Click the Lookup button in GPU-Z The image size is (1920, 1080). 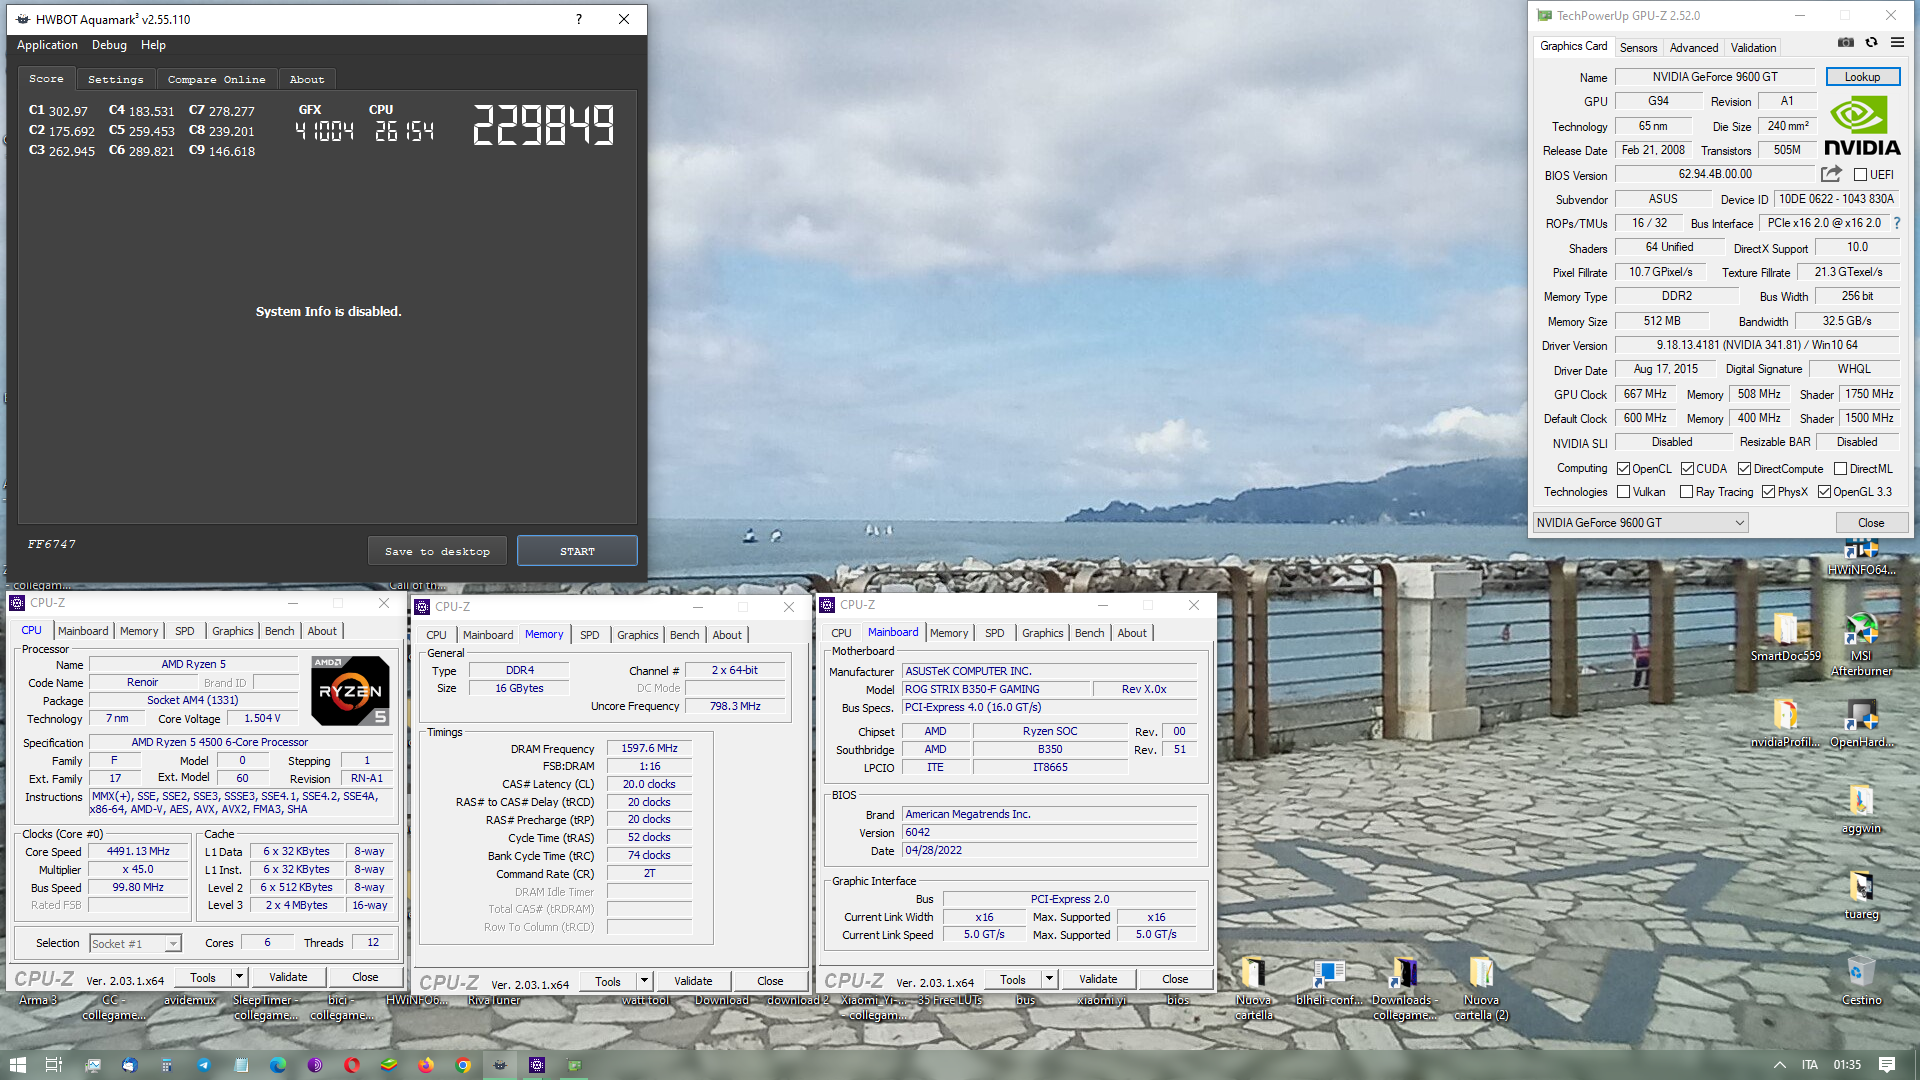coord(1862,77)
